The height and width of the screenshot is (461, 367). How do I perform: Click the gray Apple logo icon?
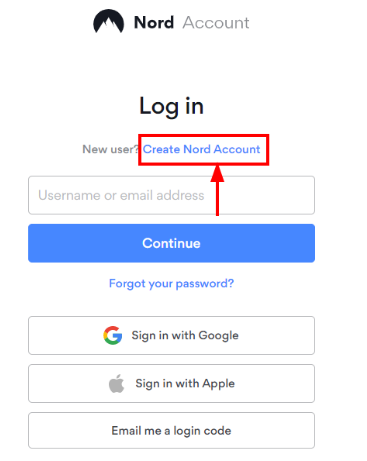(116, 383)
